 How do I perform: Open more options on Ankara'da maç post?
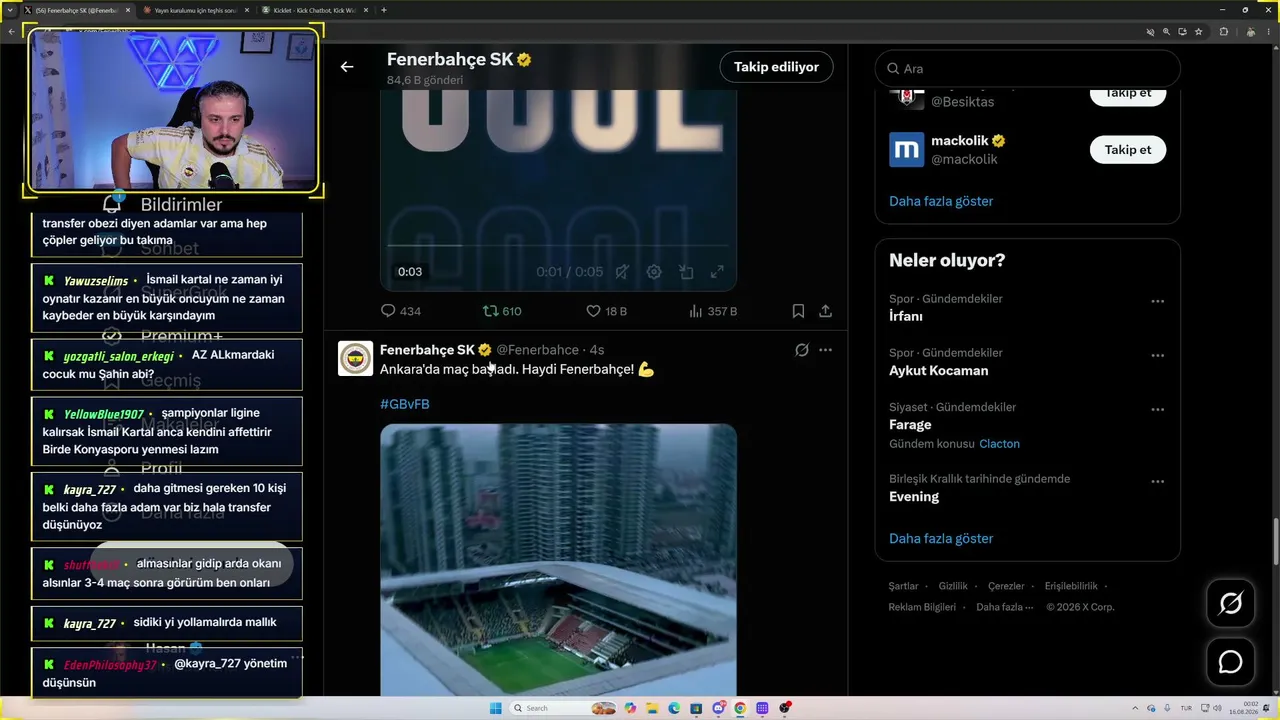point(825,350)
